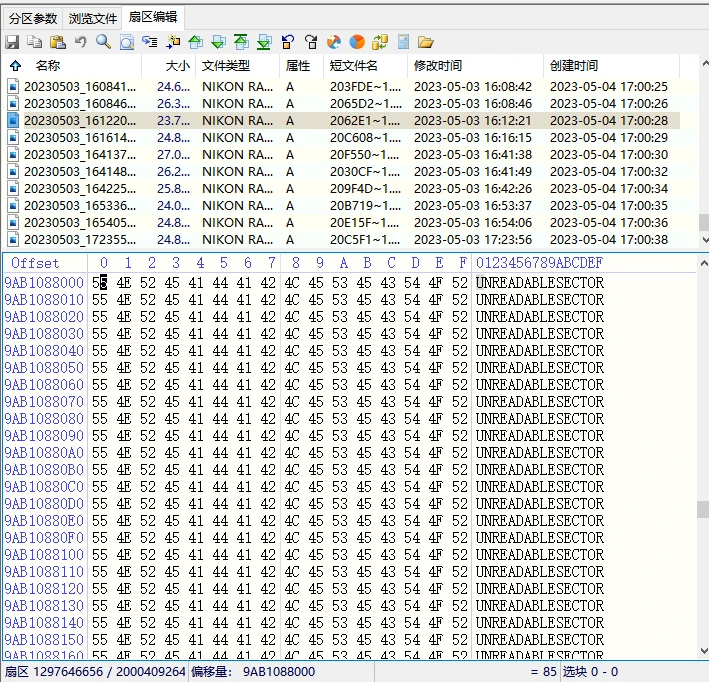709x682 pixels.
Task: Sort files by 修改时间 column header
Action: tap(438, 66)
